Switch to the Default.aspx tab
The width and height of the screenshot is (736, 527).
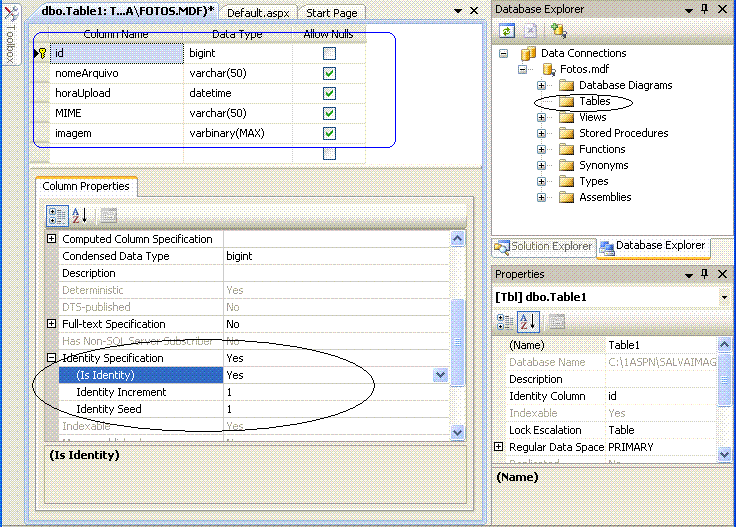coord(257,13)
